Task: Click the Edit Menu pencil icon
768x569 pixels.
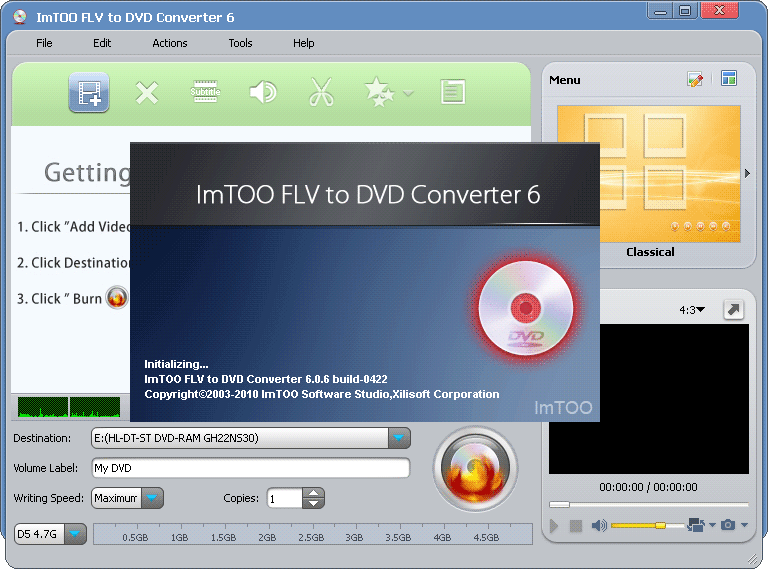Action: pos(695,79)
